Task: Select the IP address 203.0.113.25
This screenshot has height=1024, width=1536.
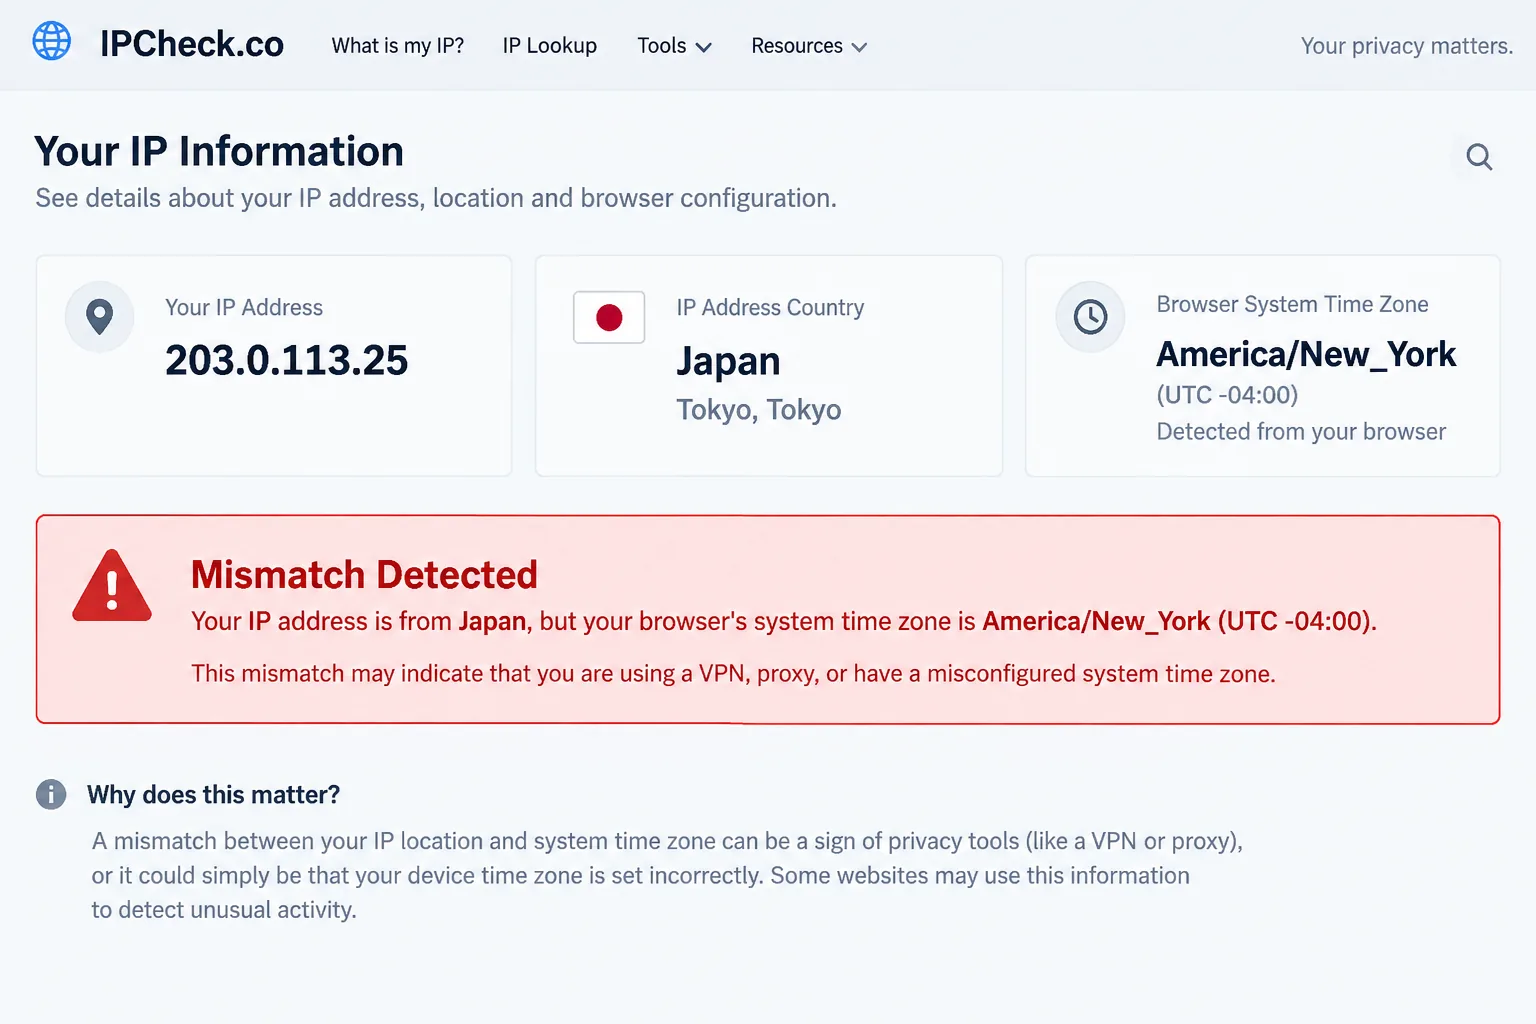Action: coord(287,360)
